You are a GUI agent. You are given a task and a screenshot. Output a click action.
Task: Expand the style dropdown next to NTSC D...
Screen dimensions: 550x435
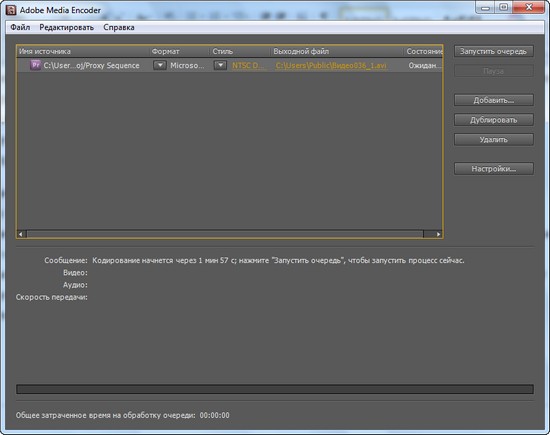click(220, 65)
